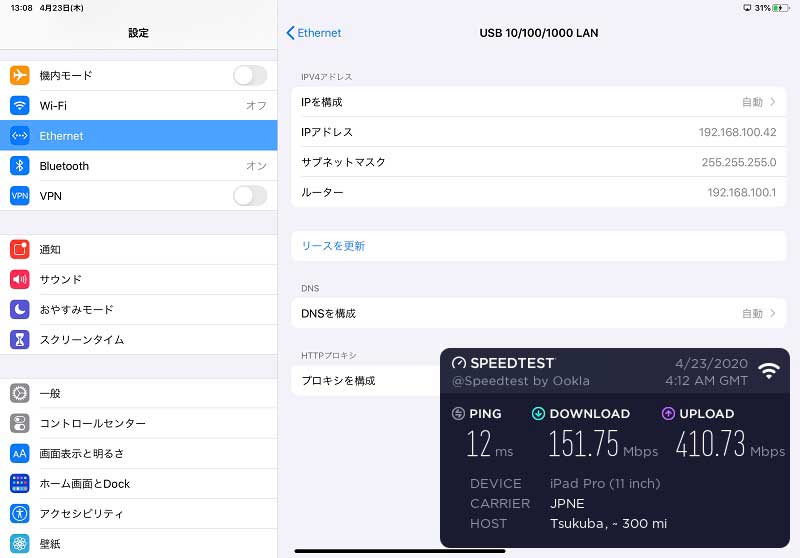Tap the アクセシビリティ person icon
800x558 pixels.
[19, 514]
